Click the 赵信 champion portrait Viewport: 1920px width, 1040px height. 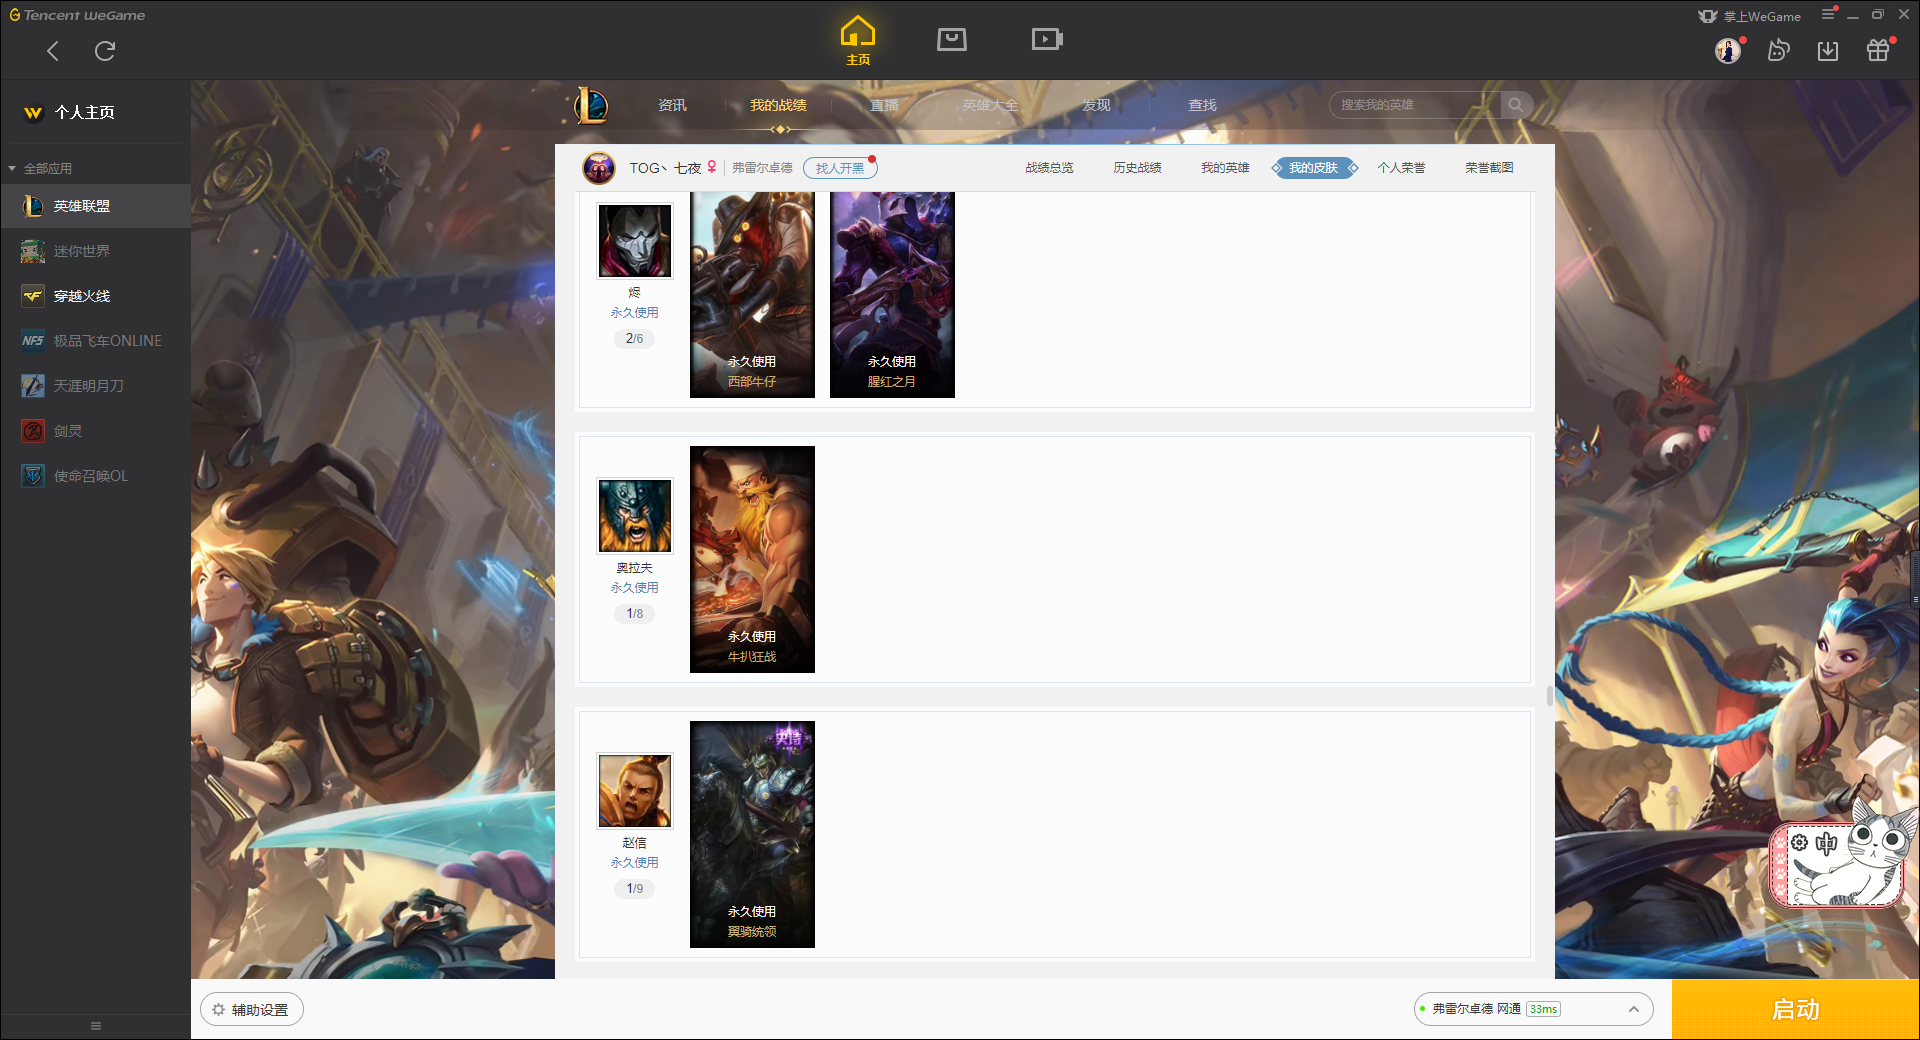click(635, 791)
